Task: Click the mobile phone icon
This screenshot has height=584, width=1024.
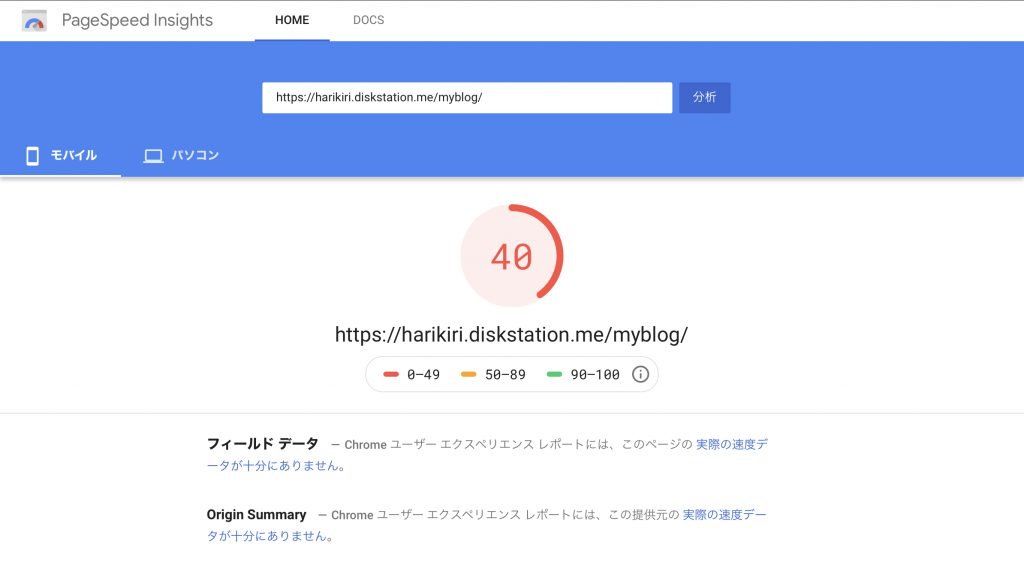Action: [x=32, y=155]
